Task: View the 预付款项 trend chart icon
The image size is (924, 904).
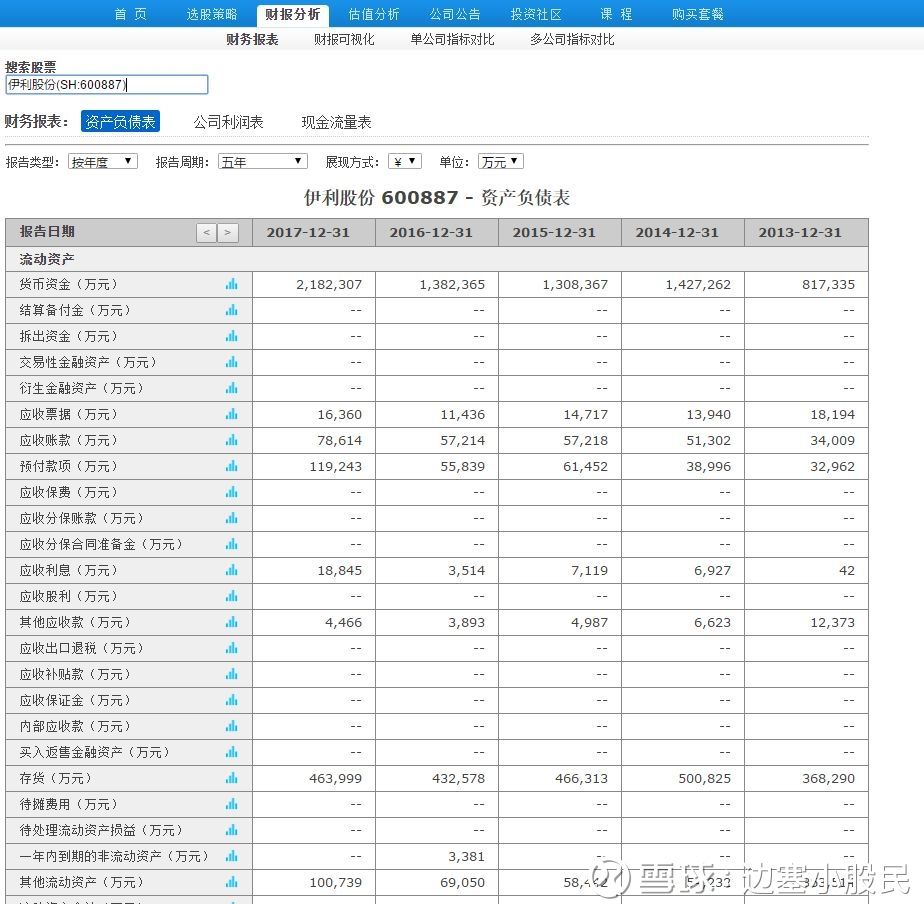Action: tap(231, 466)
